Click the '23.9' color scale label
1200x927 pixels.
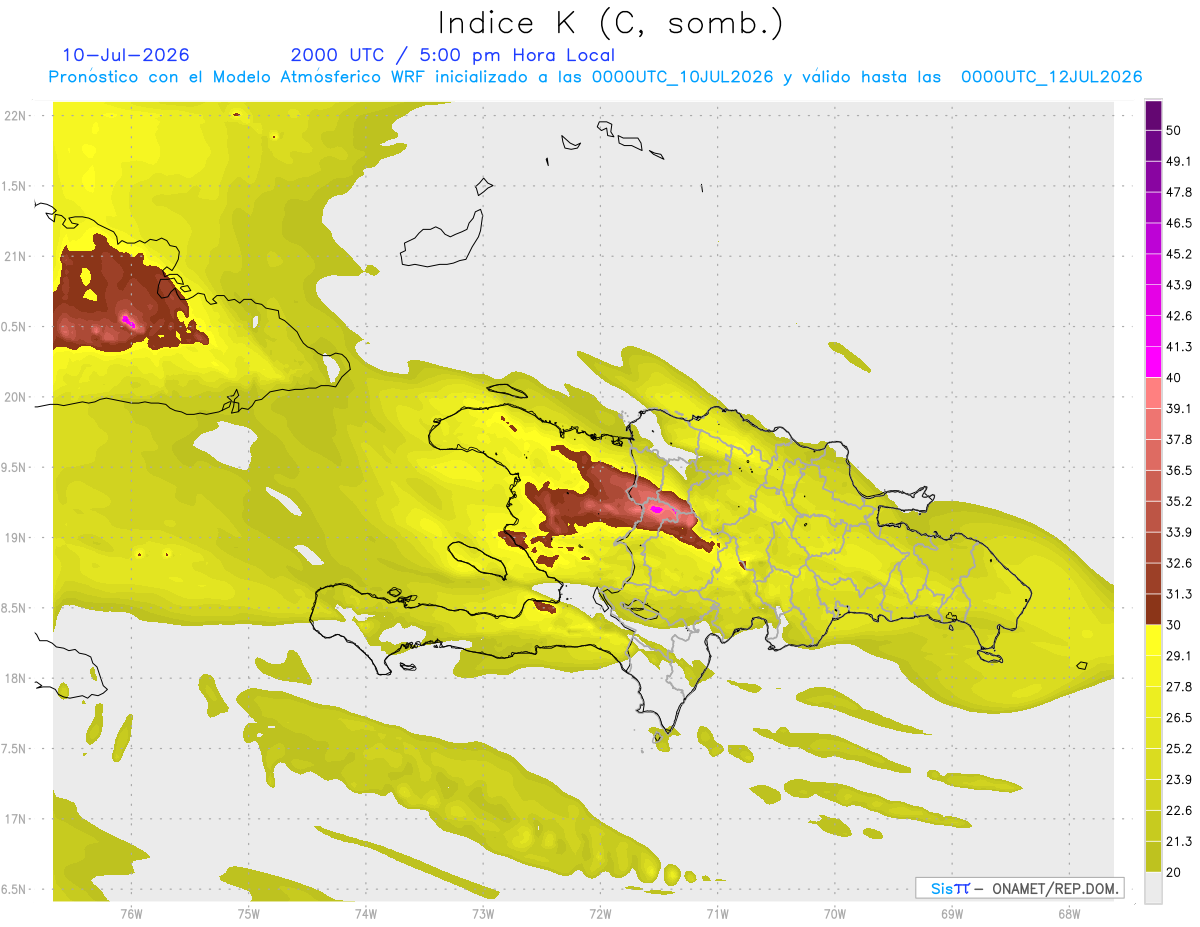tap(1180, 779)
